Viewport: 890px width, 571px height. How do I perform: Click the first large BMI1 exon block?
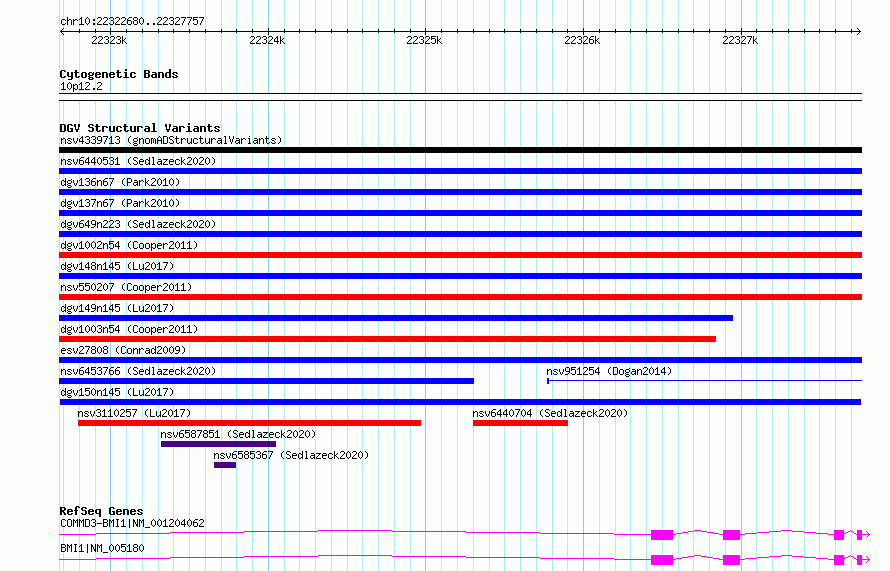coord(662,560)
